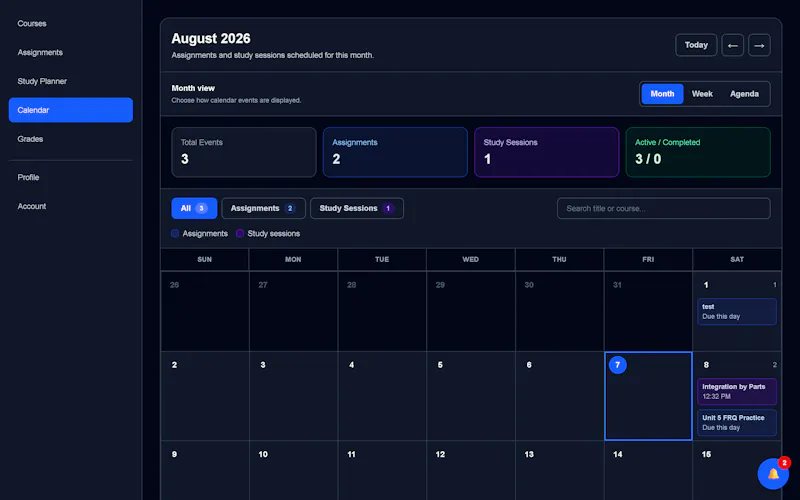The width and height of the screenshot is (800, 500).
Task: Open Study Planner in the sidebar
Action: 71,81
